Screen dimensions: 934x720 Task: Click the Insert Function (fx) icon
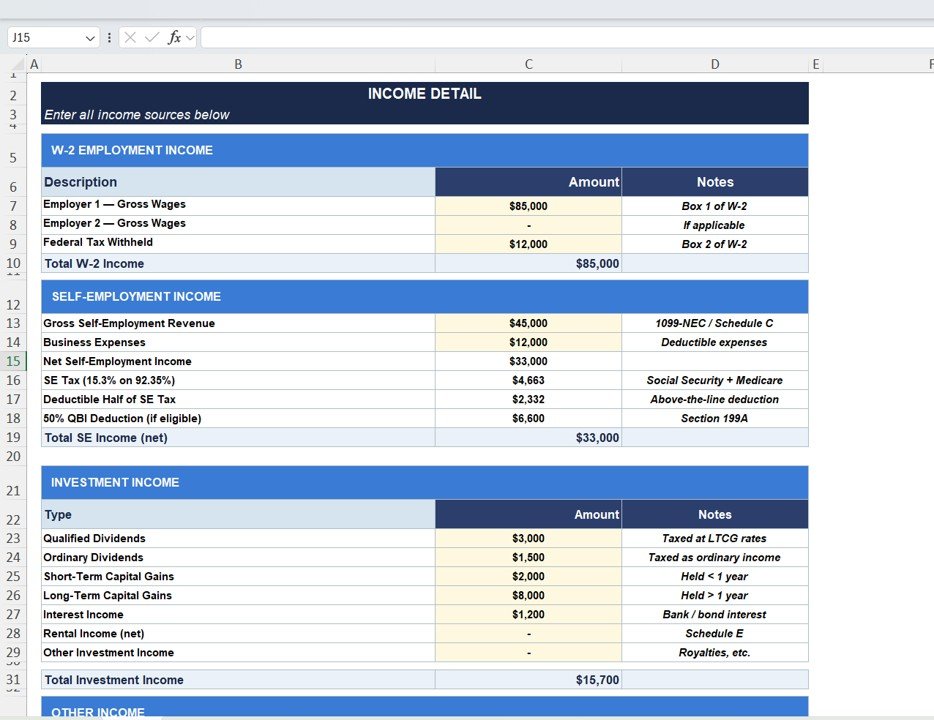(x=174, y=37)
